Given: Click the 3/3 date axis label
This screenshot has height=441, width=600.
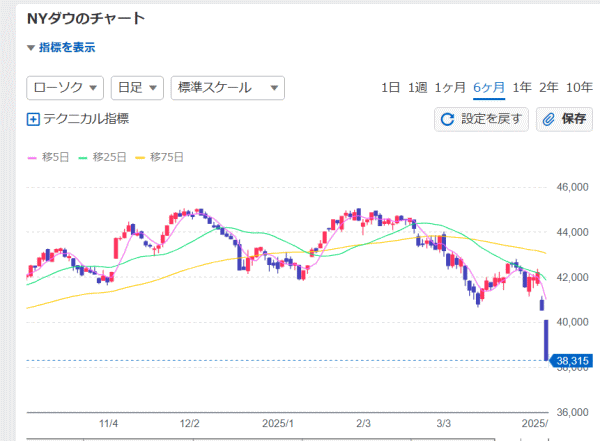Looking at the screenshot, I should [x=444, y=424].
